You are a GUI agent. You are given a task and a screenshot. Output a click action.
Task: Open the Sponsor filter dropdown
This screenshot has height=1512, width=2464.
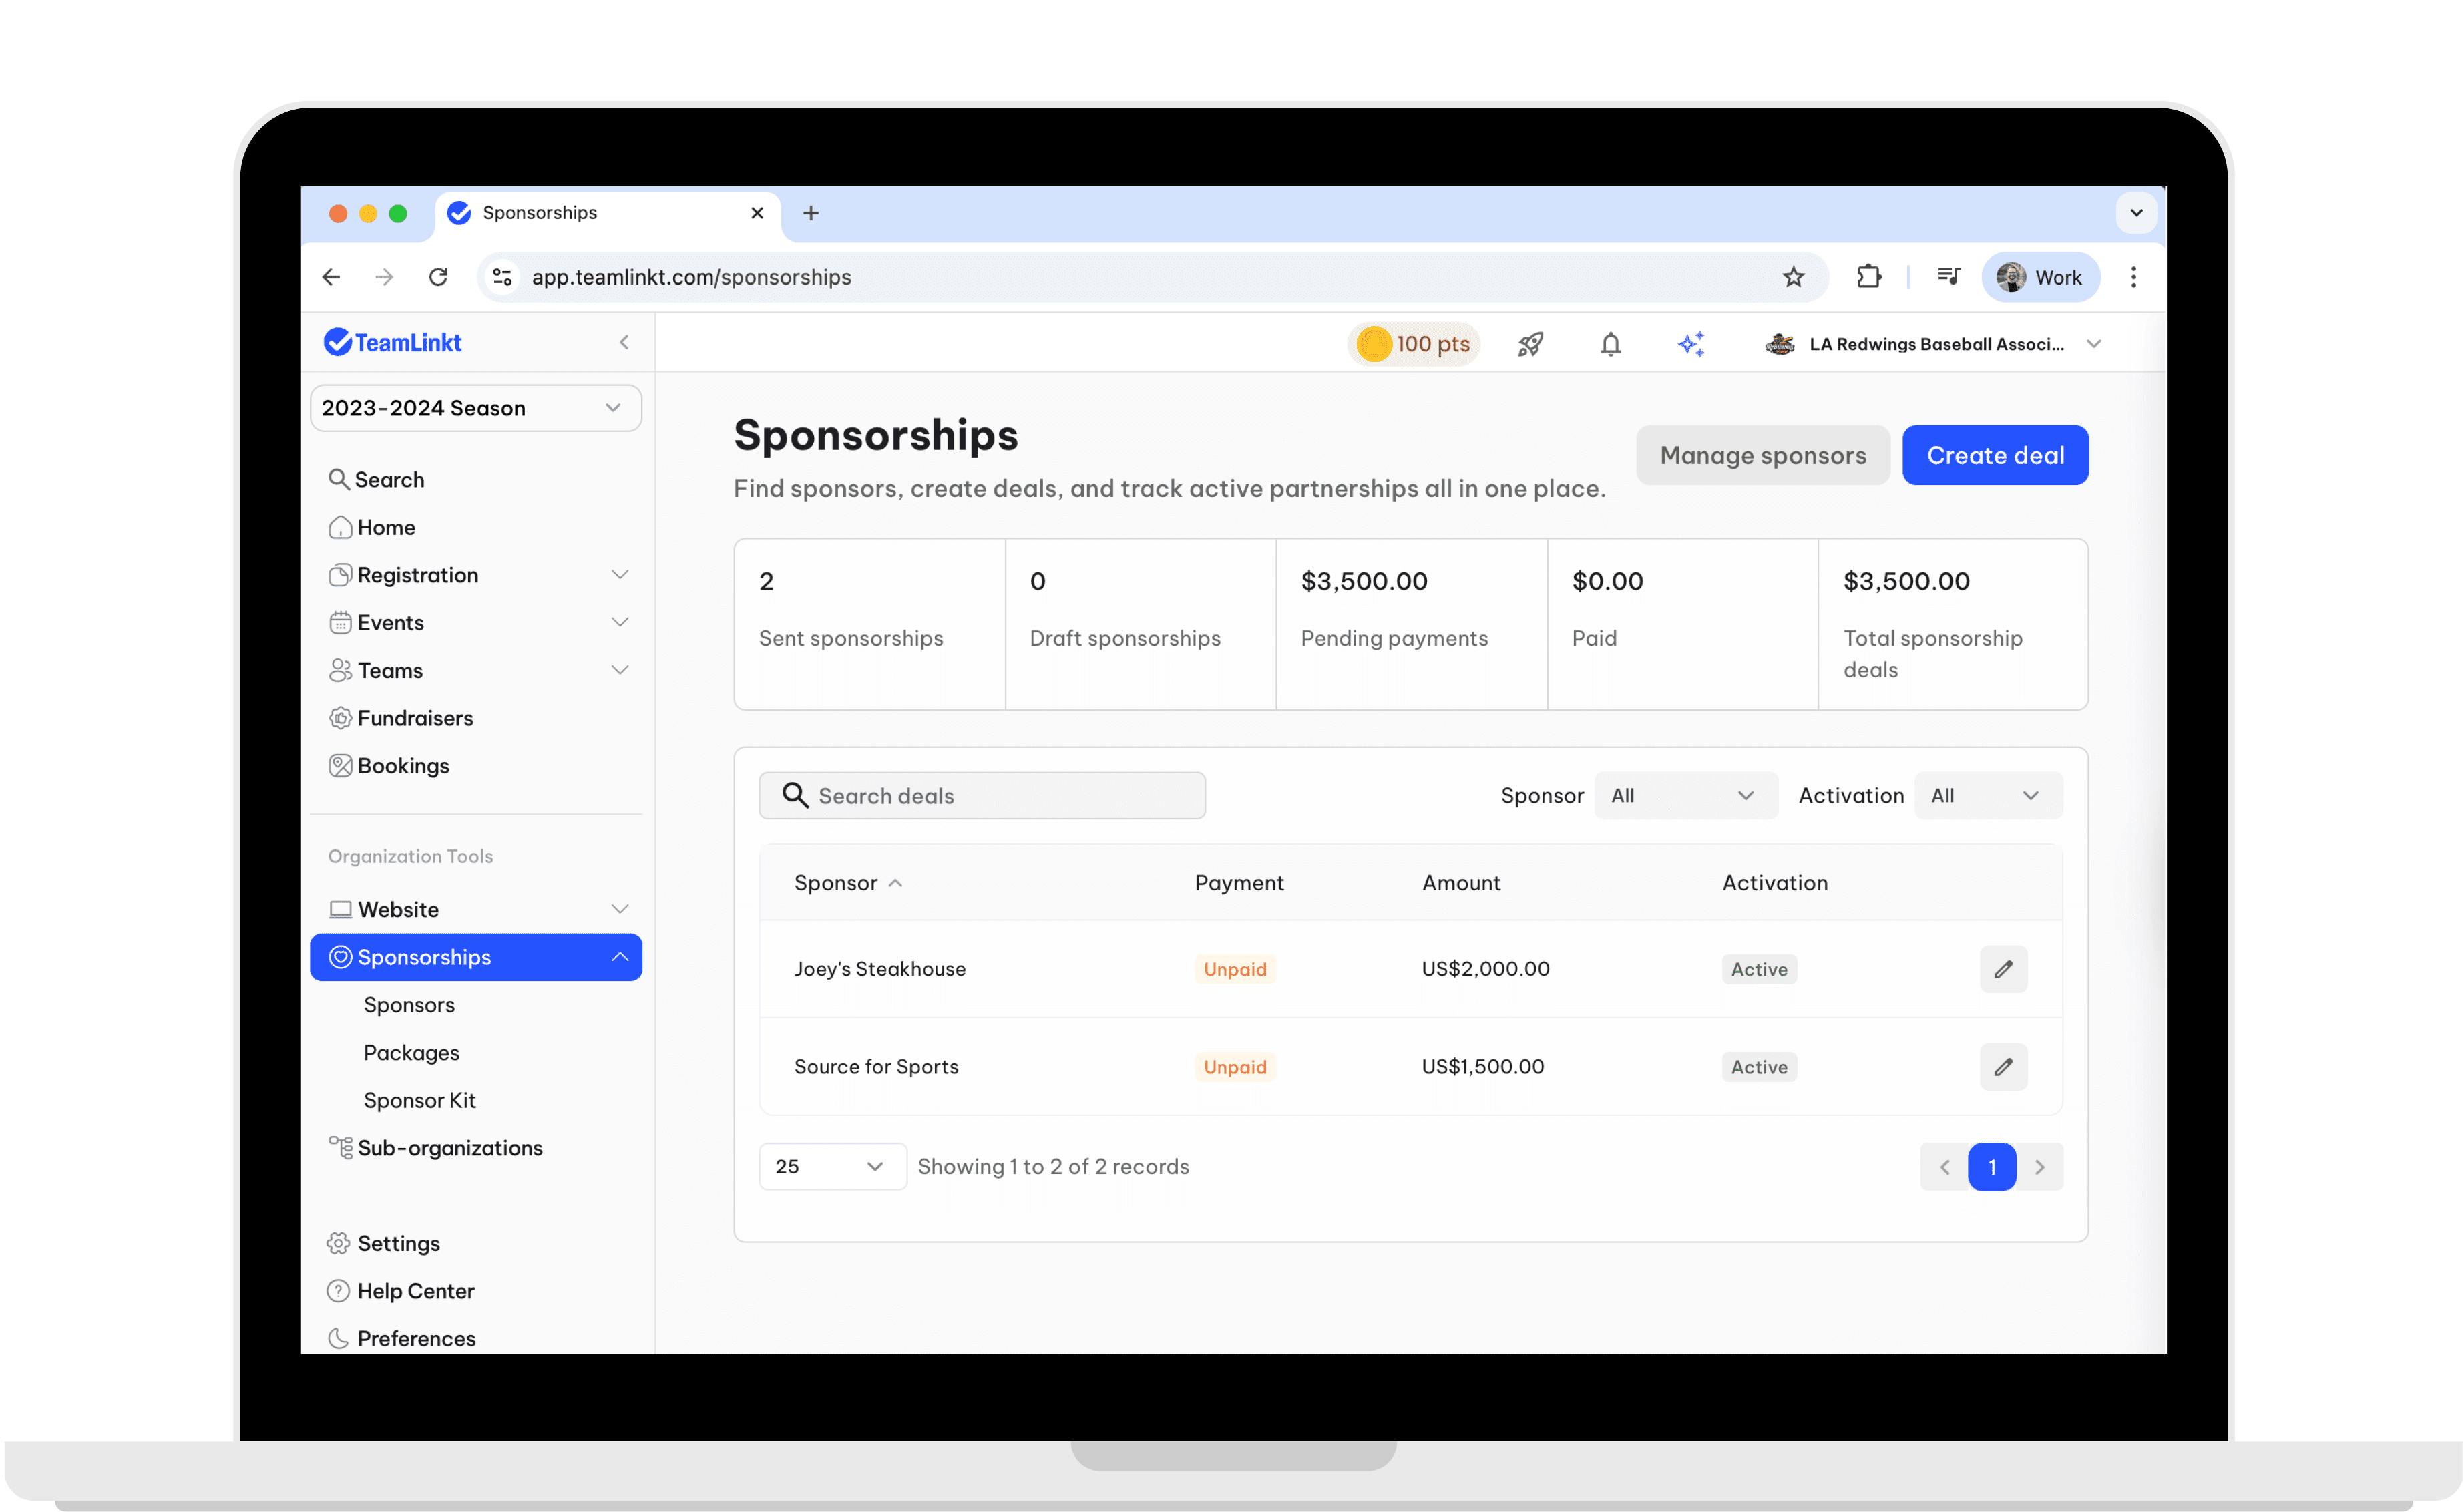(1685, 796)
